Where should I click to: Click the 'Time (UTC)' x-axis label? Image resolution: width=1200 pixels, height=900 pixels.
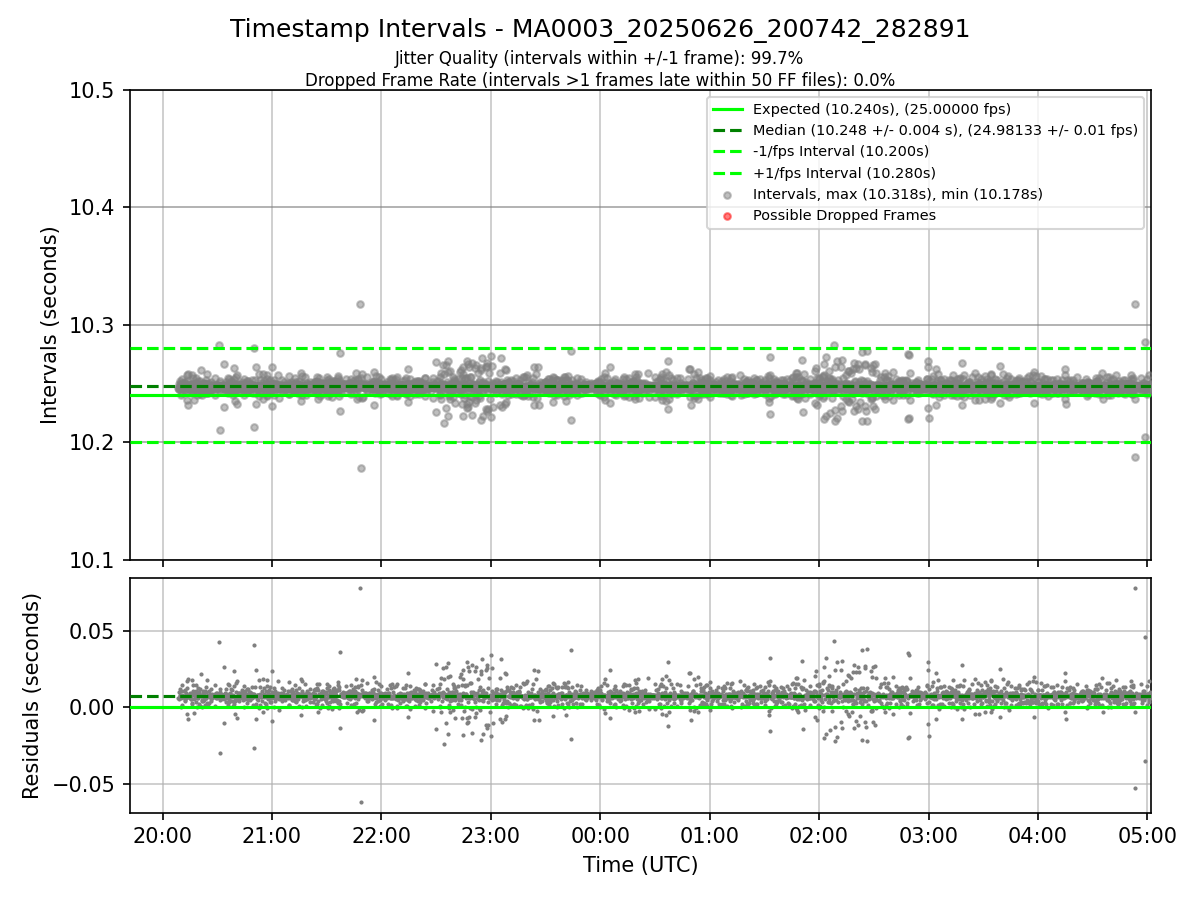point(640,864)
